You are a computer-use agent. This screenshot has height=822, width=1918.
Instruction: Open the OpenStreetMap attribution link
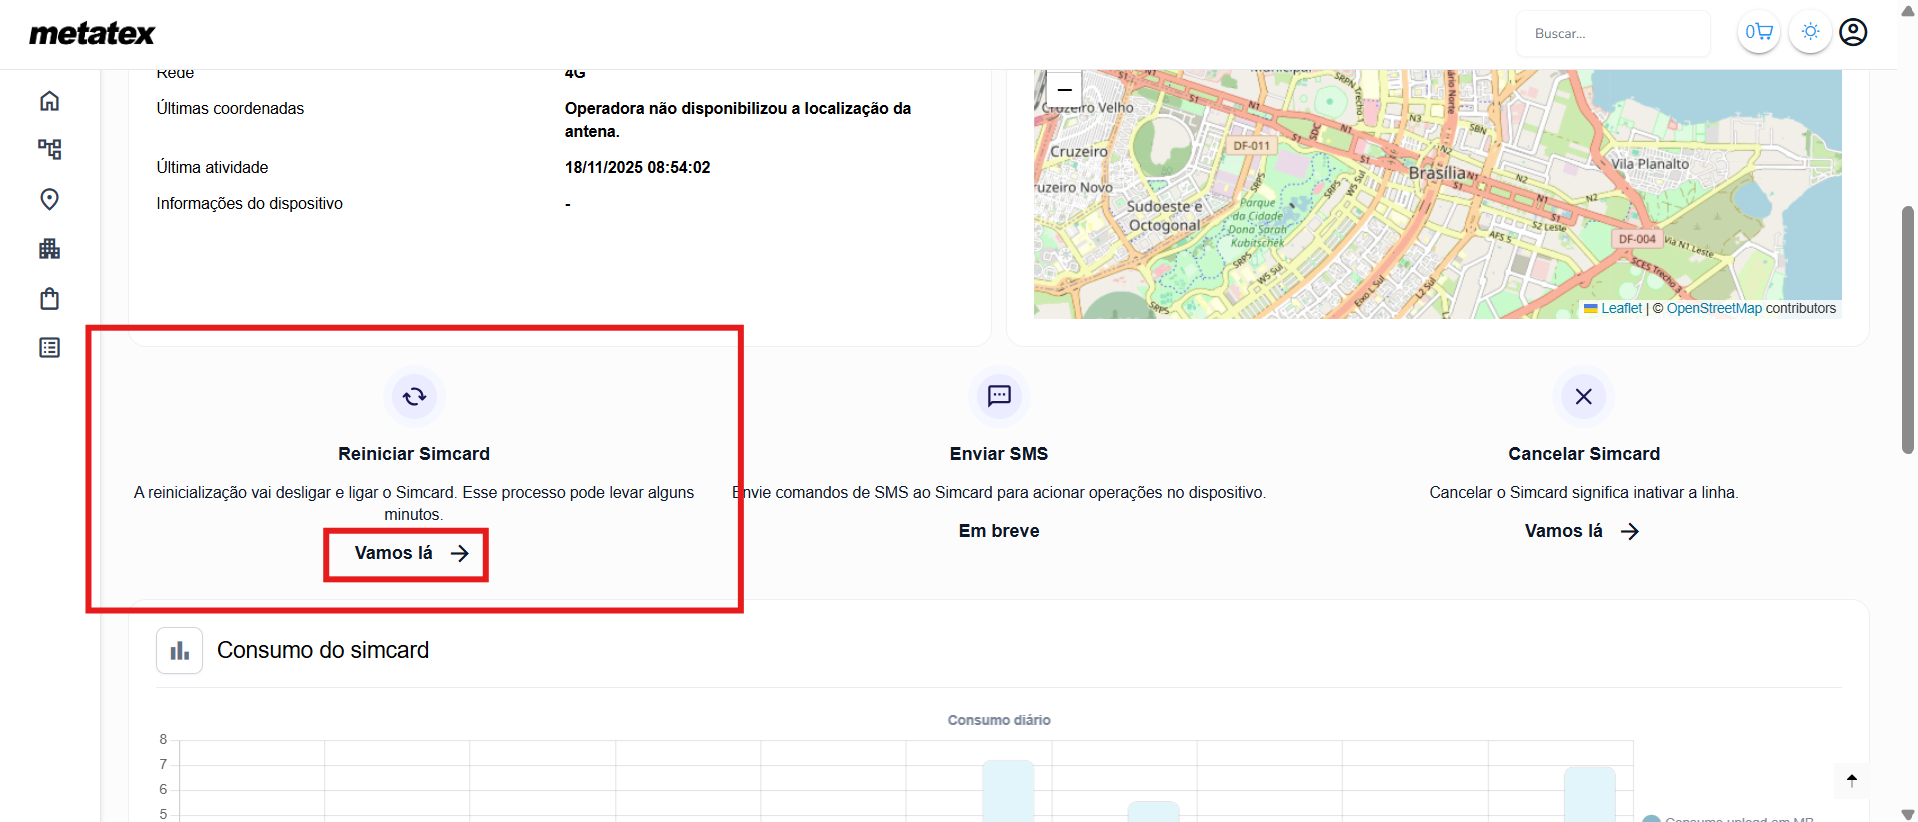tap(1714, 309)
